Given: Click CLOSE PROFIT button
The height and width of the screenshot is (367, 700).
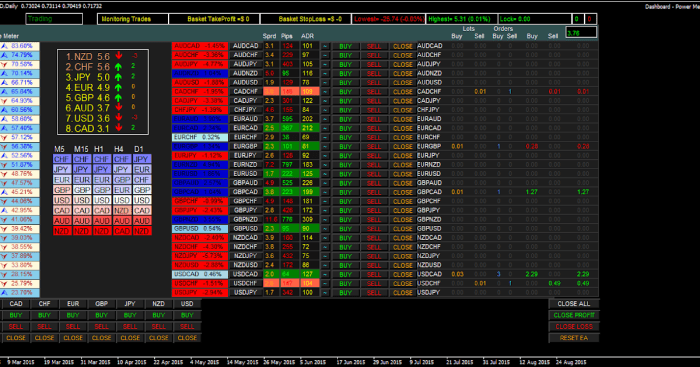Looking at the screenshot, I should tap(574, 315).
